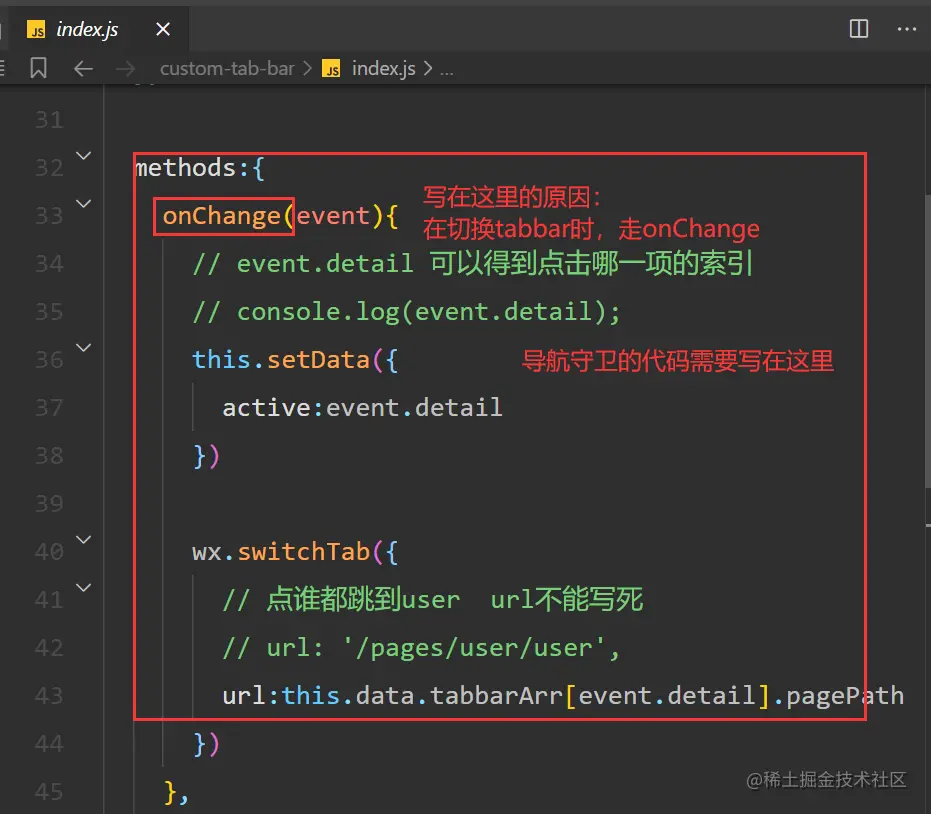The width and height of the screenshot is (931, 814).
Task: Select index.js in the breadcrumb path
Action: 384,69
